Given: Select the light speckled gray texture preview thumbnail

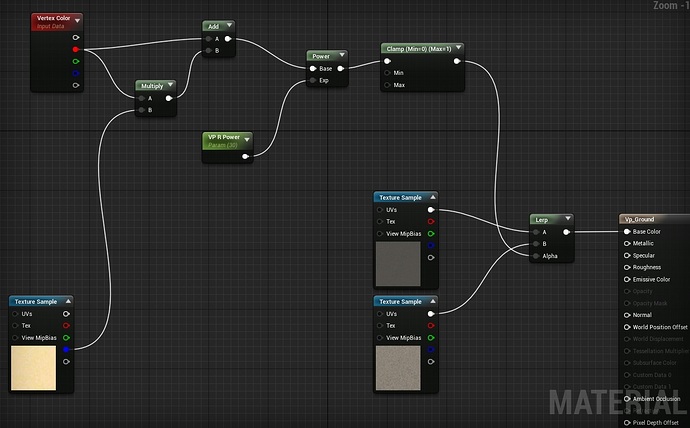Looking at the screenshot, I should [x=398, y=368].
